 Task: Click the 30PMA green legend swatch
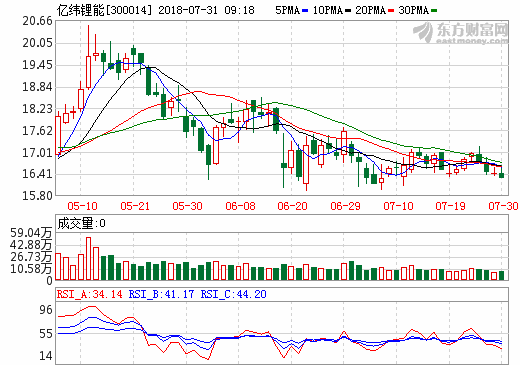434,11
